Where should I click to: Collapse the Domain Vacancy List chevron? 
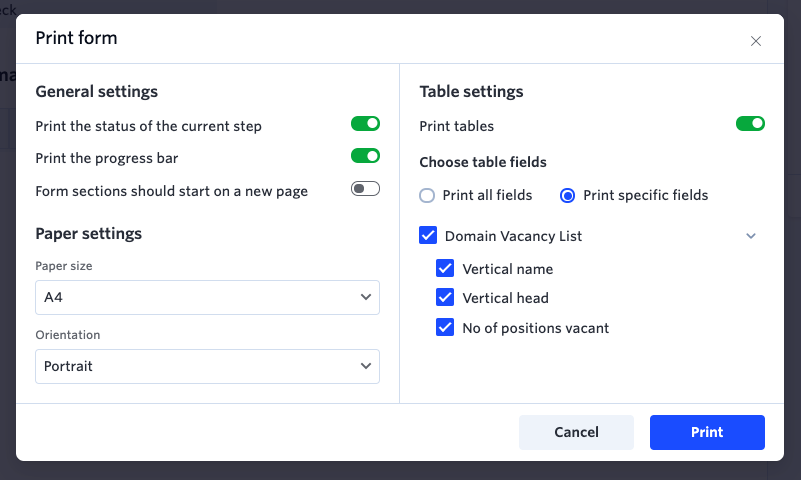(x=750, y=236)
